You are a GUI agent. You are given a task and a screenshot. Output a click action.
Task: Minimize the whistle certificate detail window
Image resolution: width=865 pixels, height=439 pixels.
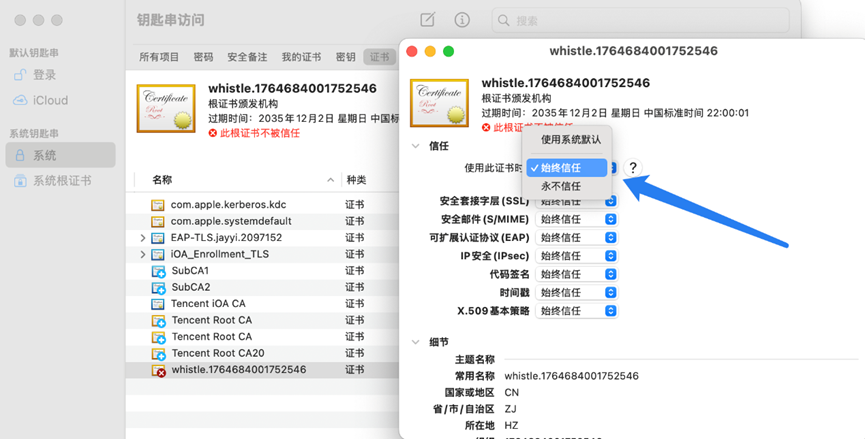pyautogui.click(x=430, y=51)
